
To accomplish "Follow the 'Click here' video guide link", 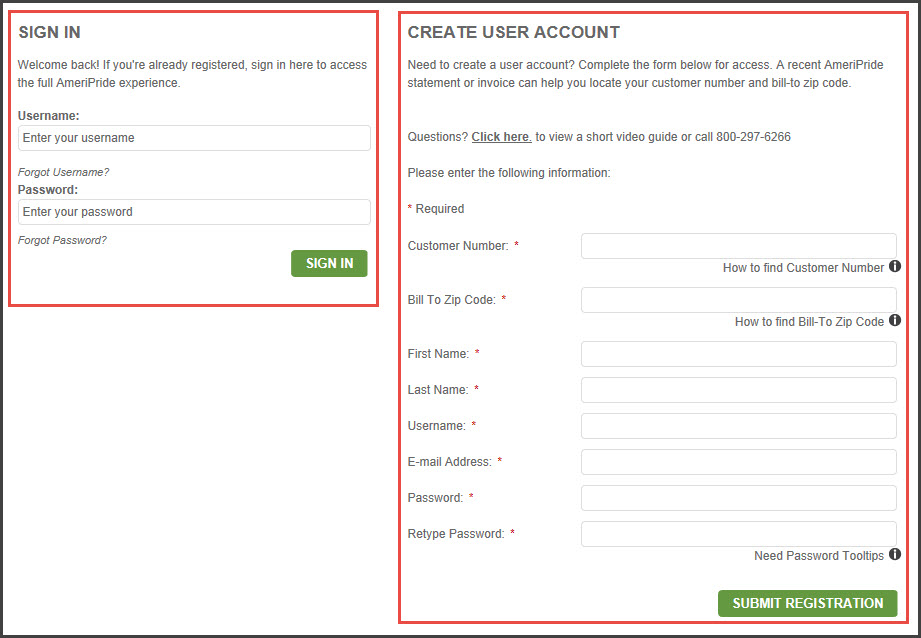I will pyautogui.click(x=501, y=137).
